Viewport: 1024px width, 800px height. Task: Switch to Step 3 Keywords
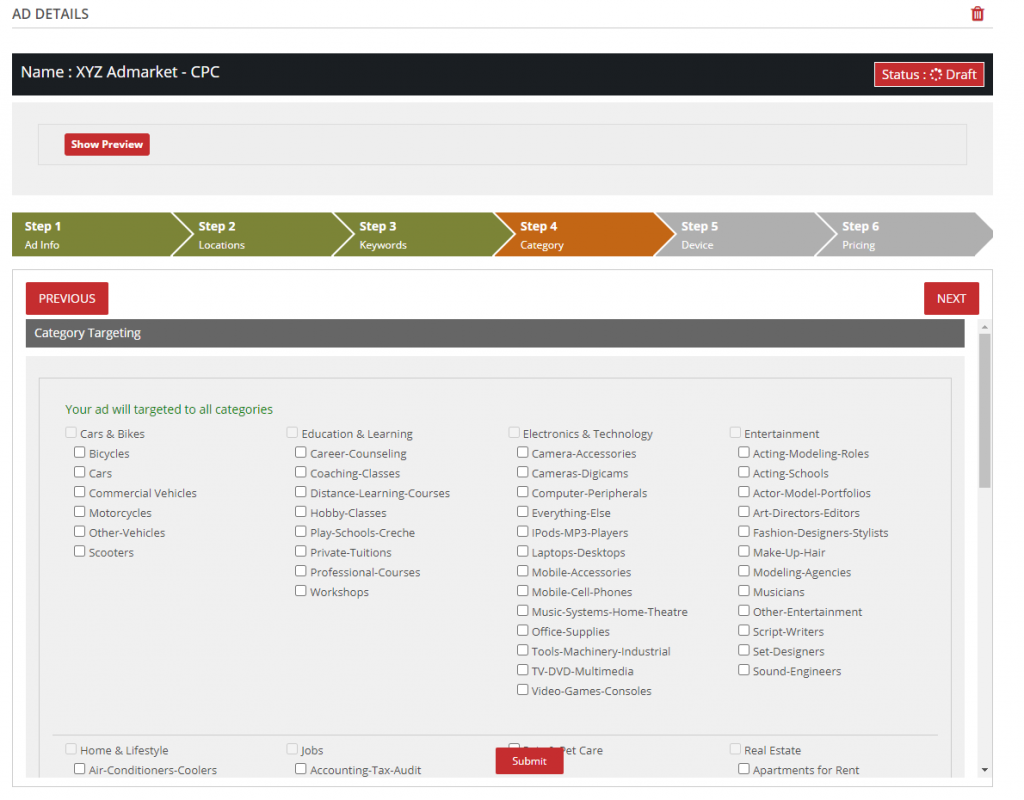[411, 235]
